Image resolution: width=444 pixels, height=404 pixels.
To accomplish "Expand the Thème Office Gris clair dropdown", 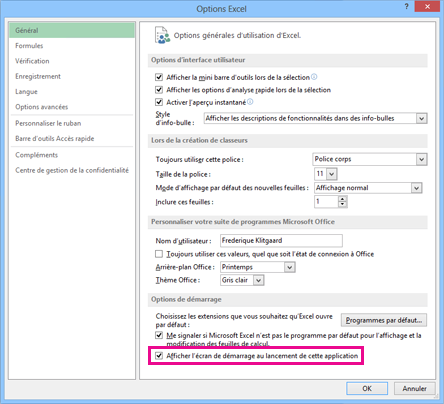I will pyautogui.click(x=258, y=280).
